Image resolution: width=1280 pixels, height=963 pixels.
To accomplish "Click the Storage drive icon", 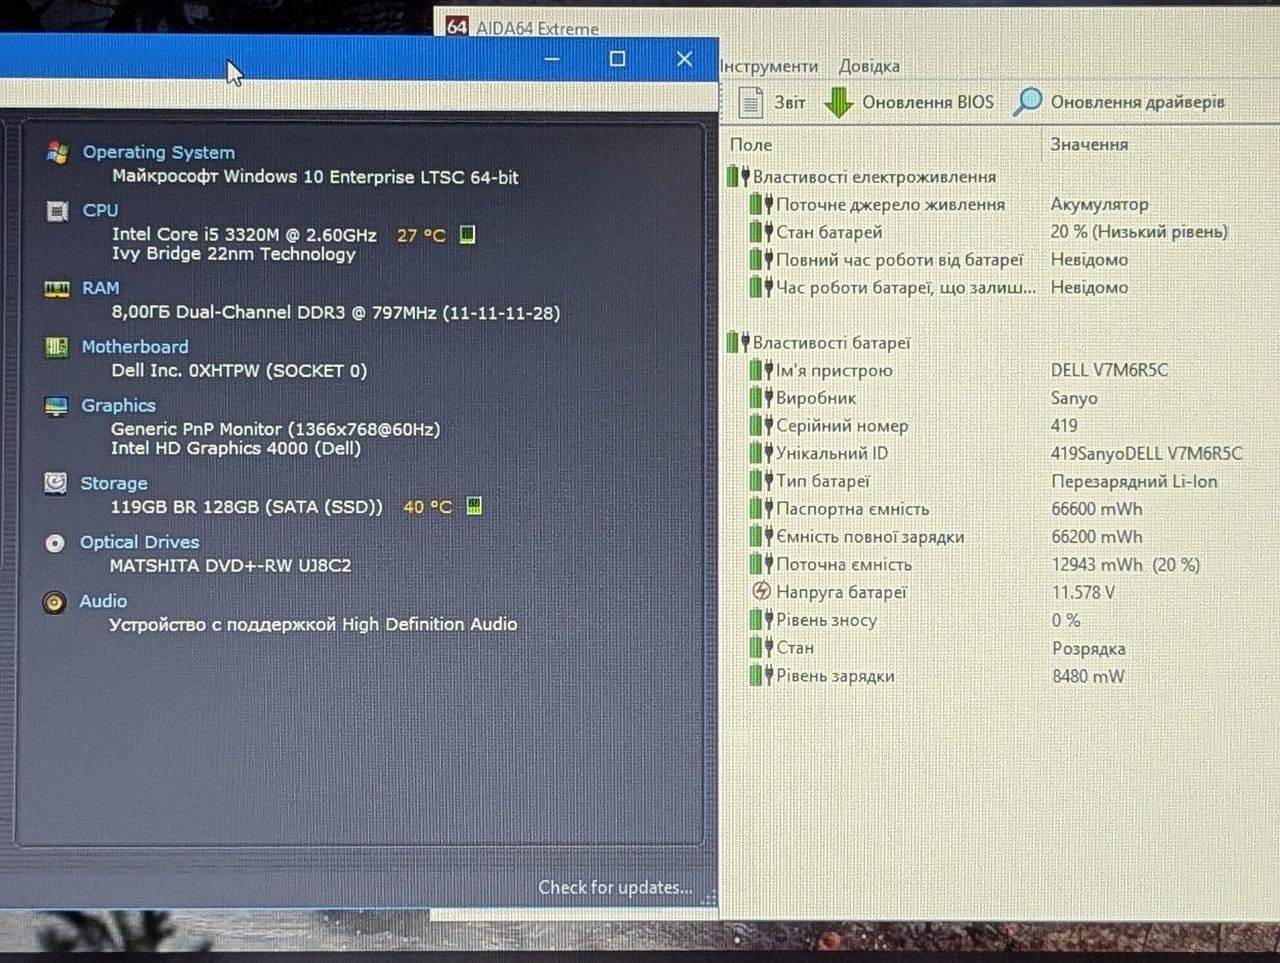I will pyautogui.click(x=56, y=484).
